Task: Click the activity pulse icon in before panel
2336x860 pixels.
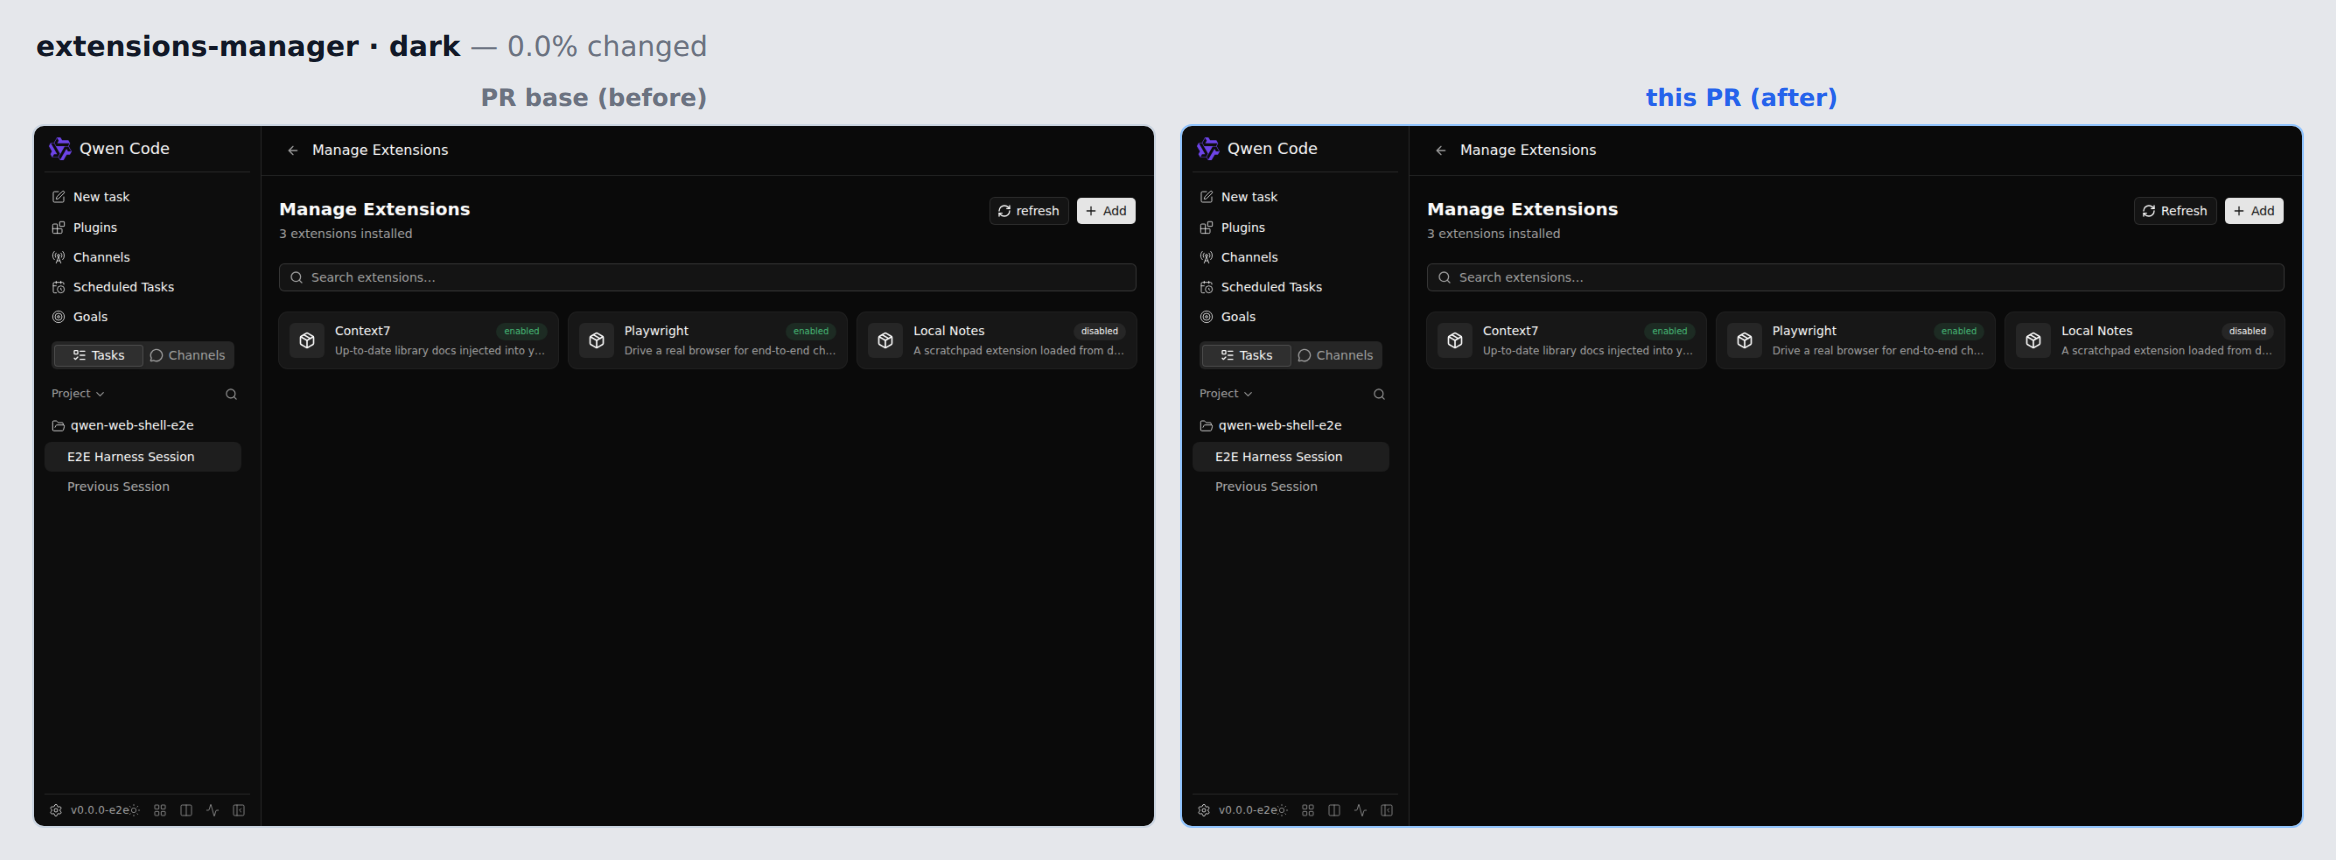Action: tap(212, 810)
